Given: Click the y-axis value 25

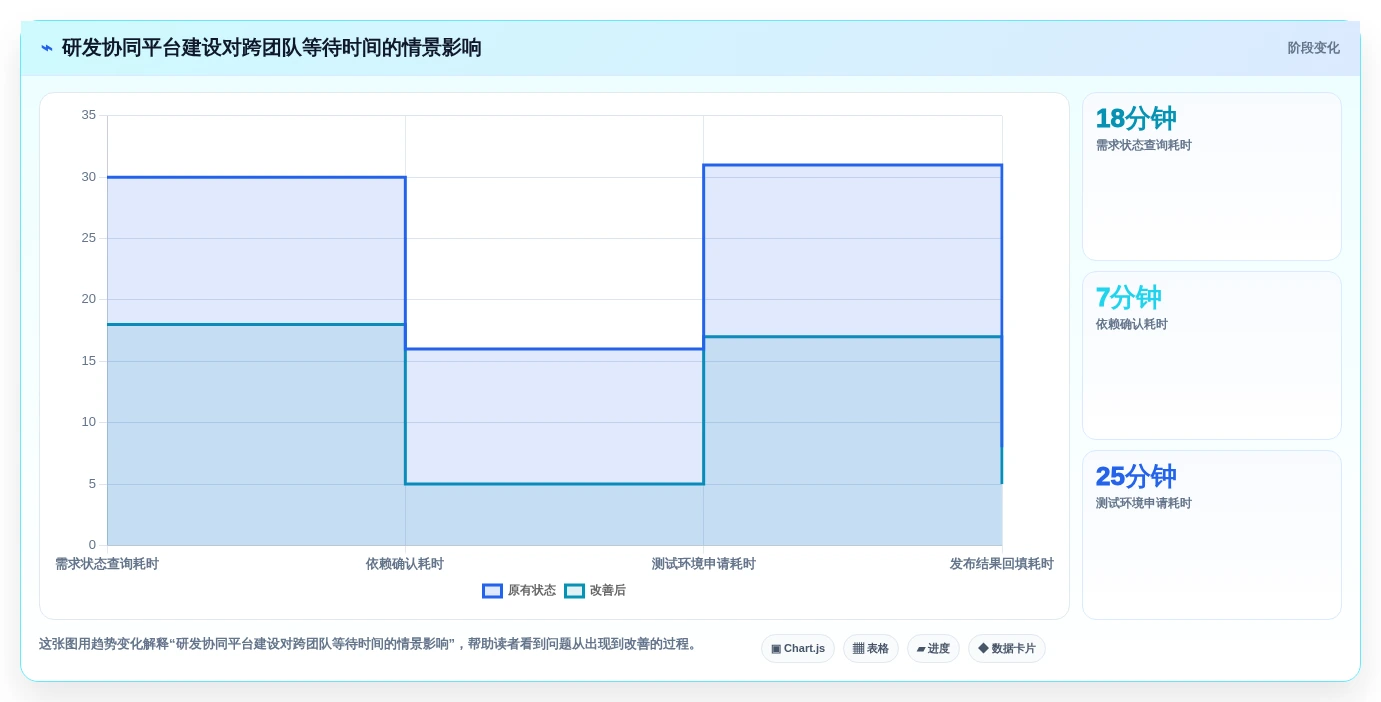Looking at the screenshot, I should [89, 238].
